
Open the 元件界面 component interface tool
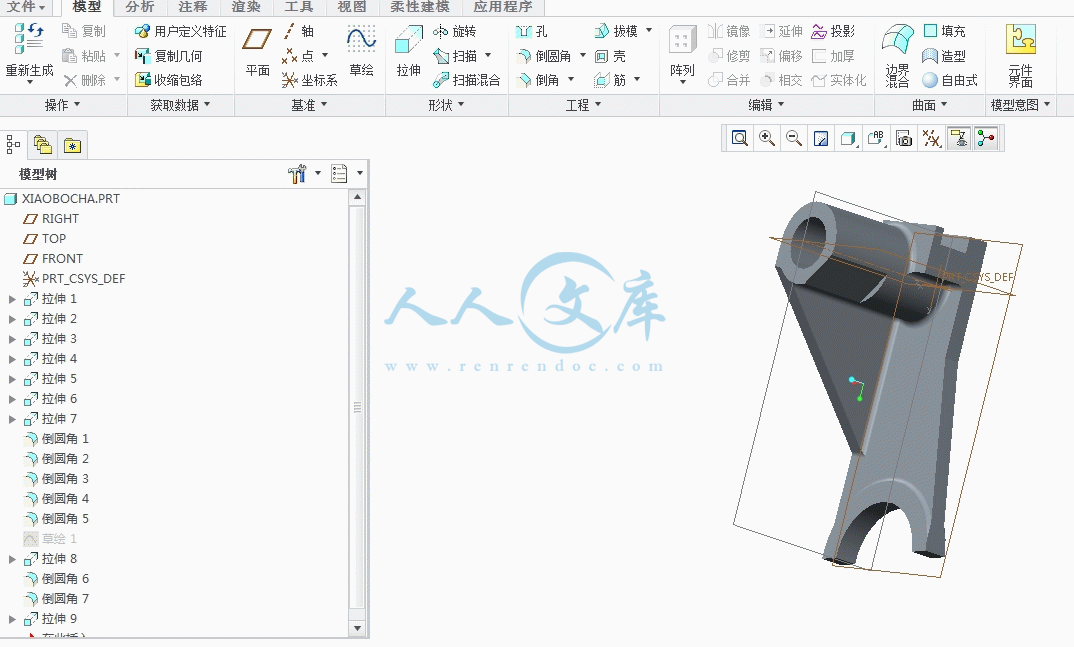(x=1021, y=55)
